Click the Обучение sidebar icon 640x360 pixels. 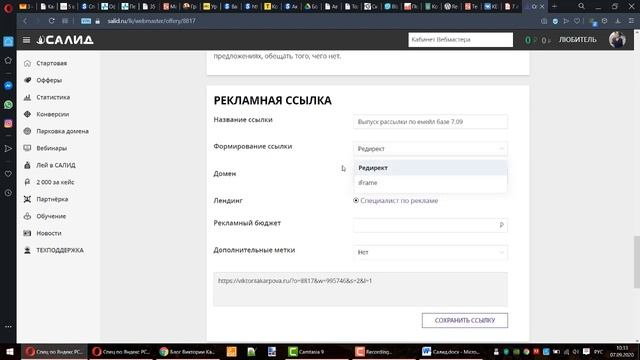click(x=27, y=216)
